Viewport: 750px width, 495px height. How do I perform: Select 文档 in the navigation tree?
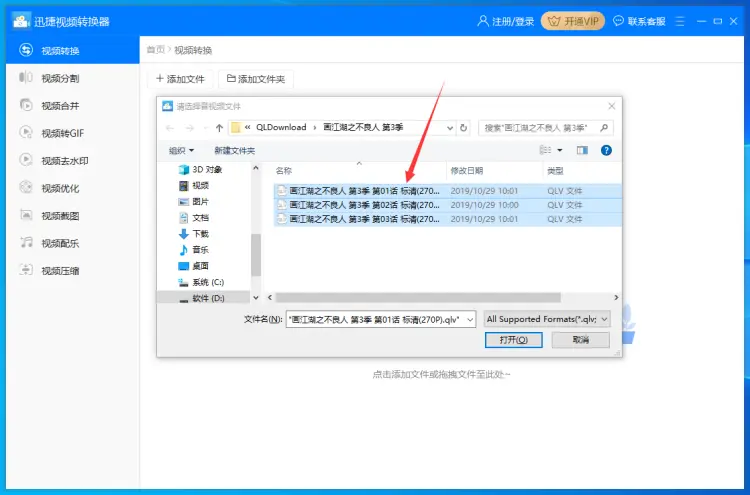click(x=194, y=218)
